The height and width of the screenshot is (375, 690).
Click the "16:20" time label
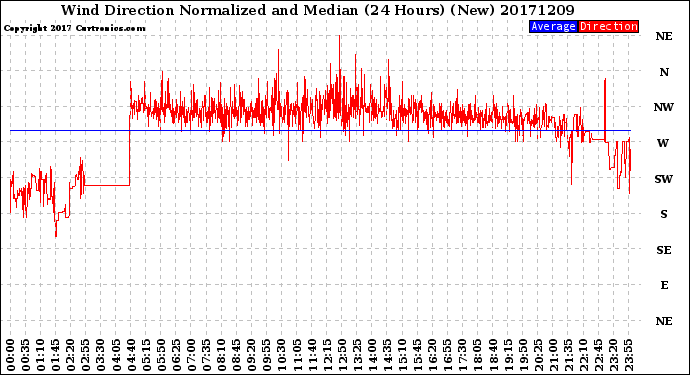433,355
